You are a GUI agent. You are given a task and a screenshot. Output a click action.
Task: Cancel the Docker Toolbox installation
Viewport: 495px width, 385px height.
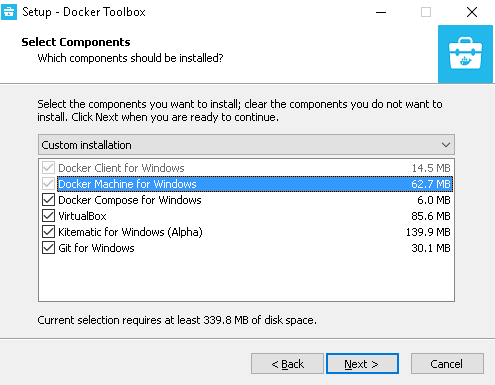(447, 364)
